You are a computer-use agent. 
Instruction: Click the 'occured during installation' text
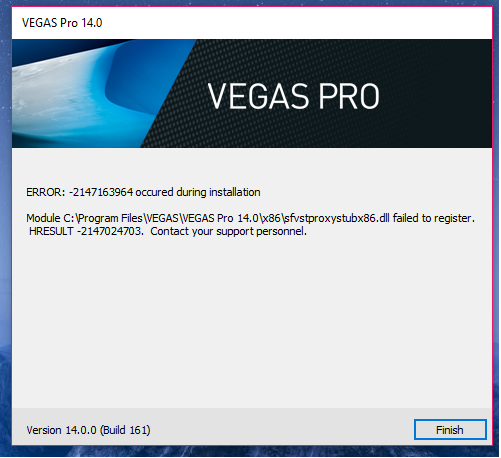[198, 192]
